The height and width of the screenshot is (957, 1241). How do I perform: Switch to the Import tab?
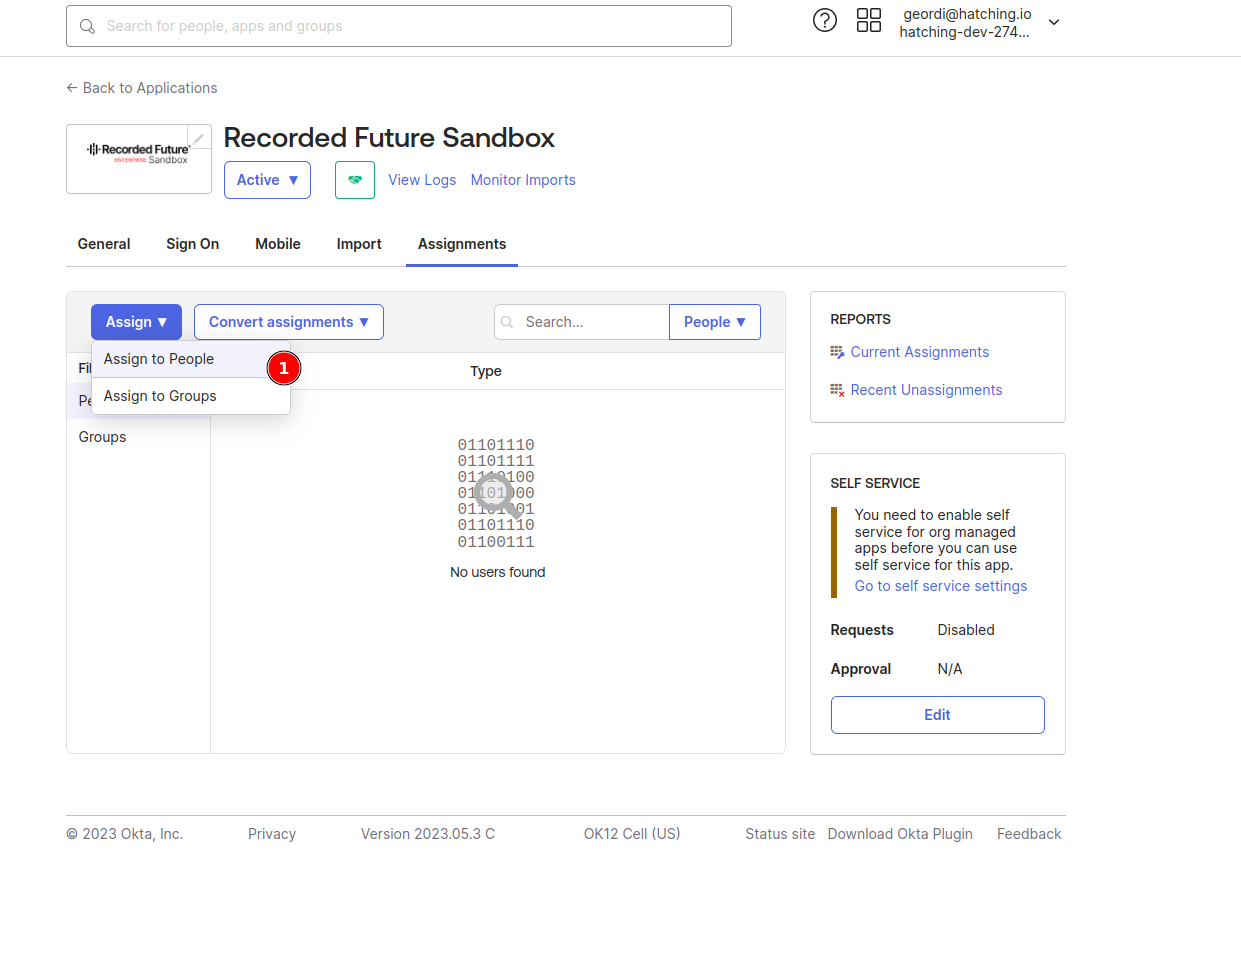coord(358,244)
